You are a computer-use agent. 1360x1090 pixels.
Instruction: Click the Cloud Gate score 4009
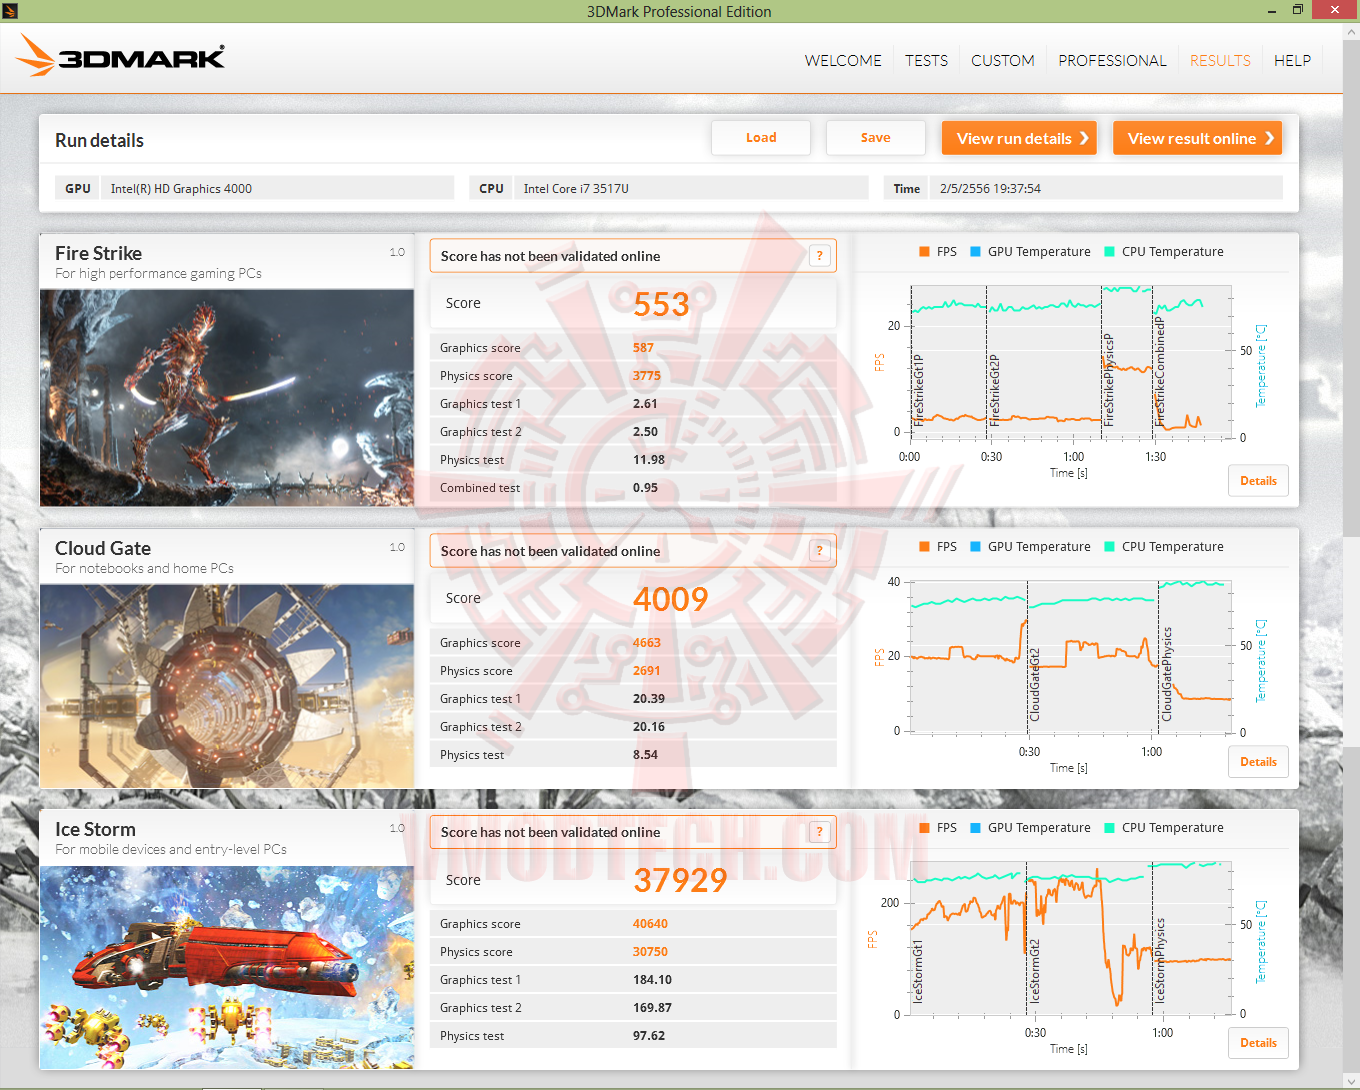pyautogui.click(x=670, y=599)
